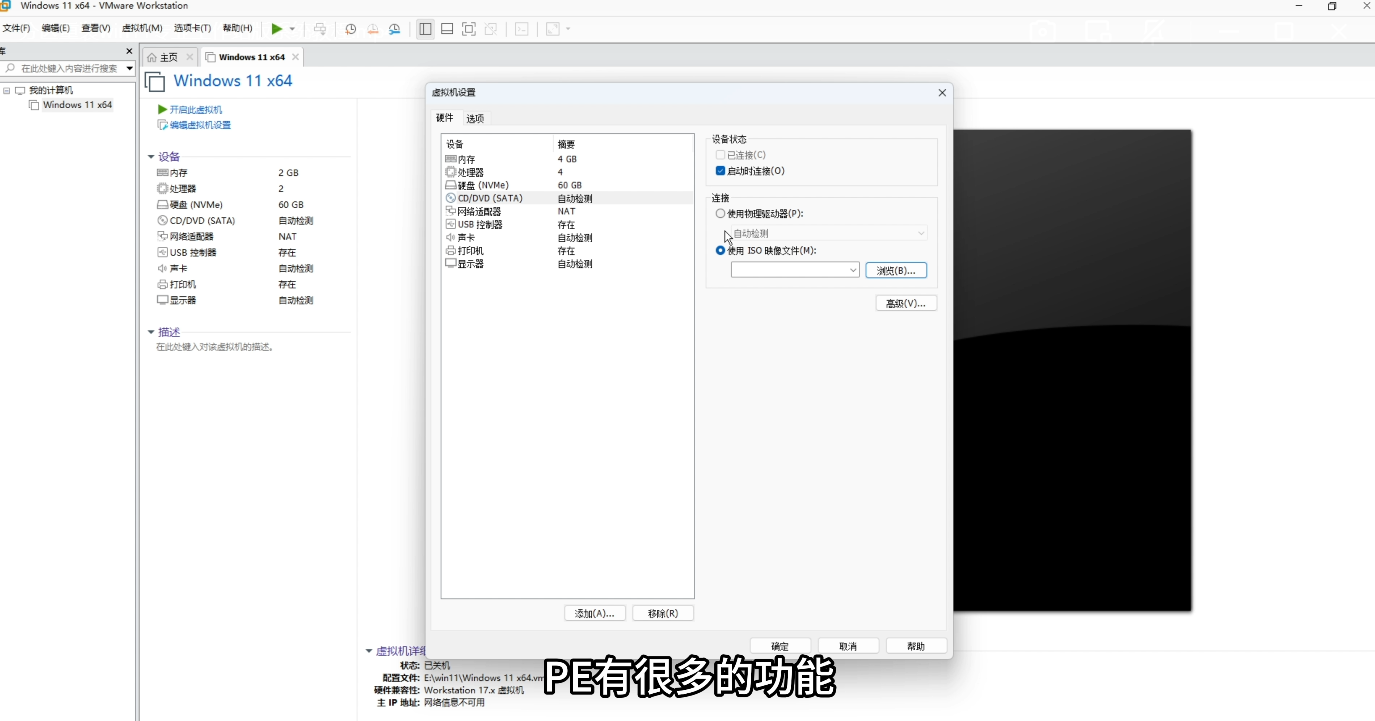Screen dimensions: 1375x721
Task: Select 显示器 row in settings list
Action: click(x=567, y=264)
